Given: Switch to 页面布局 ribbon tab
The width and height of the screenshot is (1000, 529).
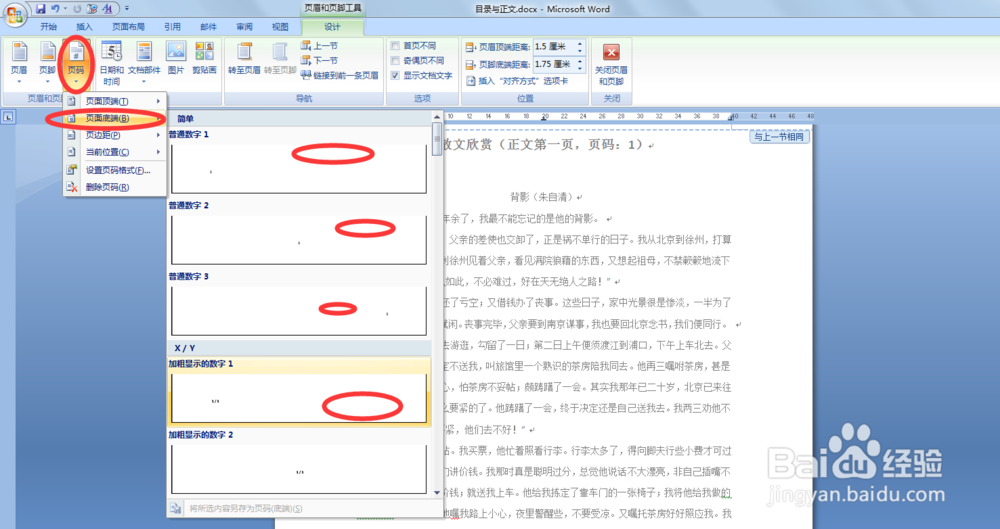Looking at the screenshot, I should (x=128, y=27).
